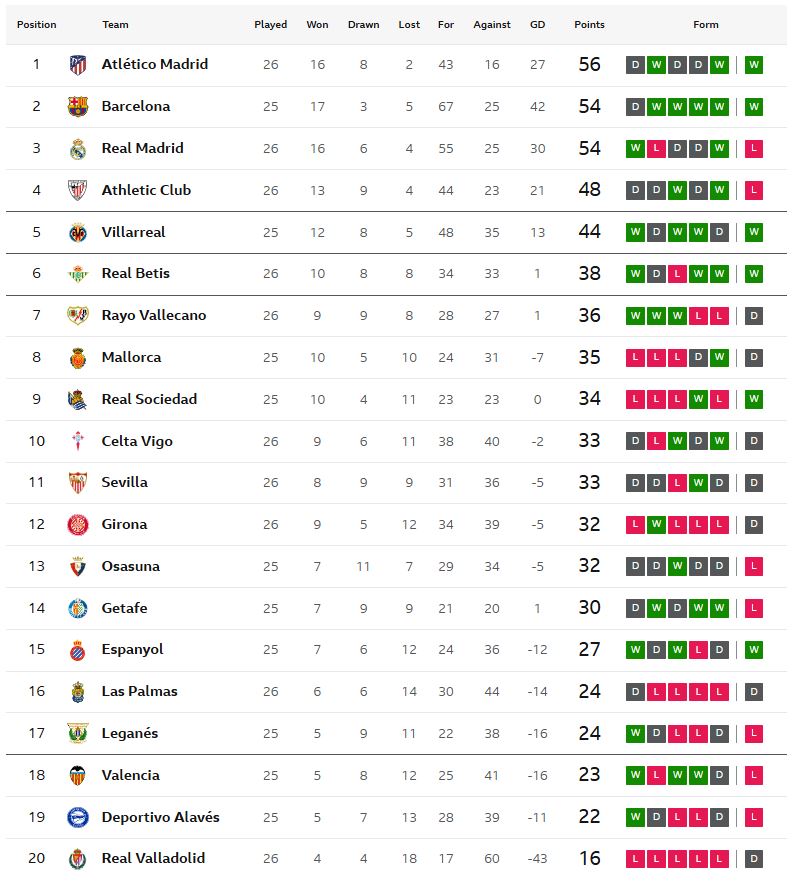793x885 pixels.
Task: Open the Celta Vigo team page
Action: [x=137, y=441]
